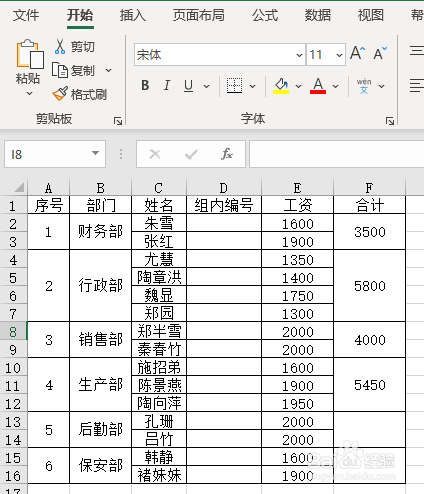The height and width of the screenshot is (494, 424).
Task: Click the Name Box showing I8
Action: 48,154
